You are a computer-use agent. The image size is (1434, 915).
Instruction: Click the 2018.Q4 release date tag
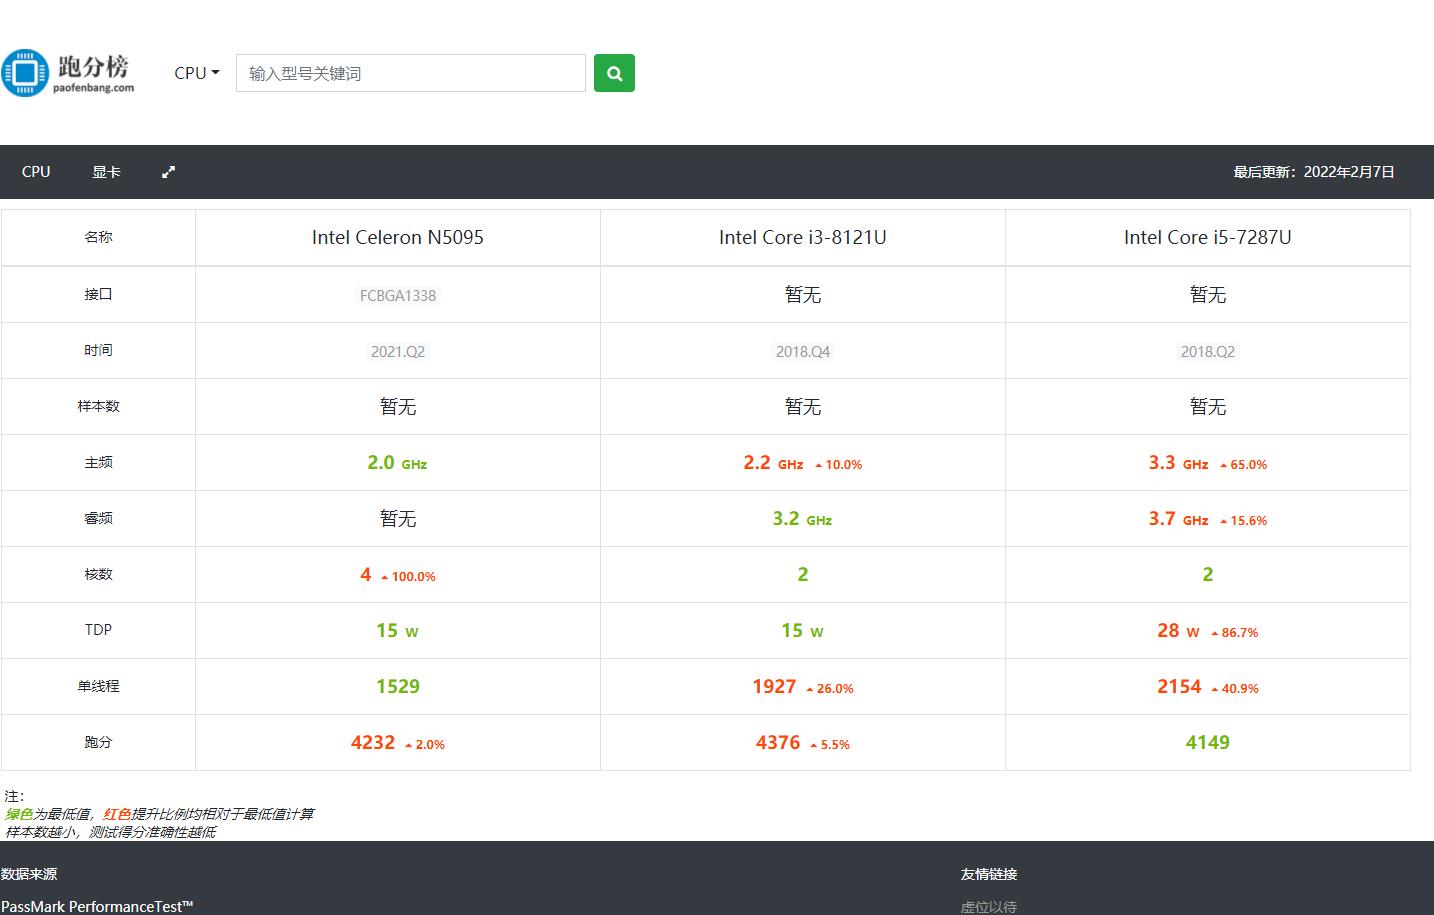(802, 352)
